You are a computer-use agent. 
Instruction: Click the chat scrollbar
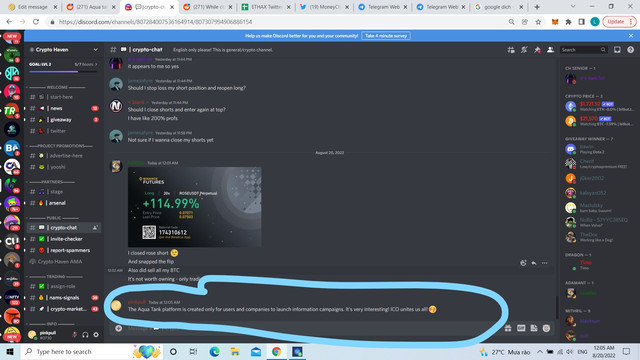pos(557,308)
